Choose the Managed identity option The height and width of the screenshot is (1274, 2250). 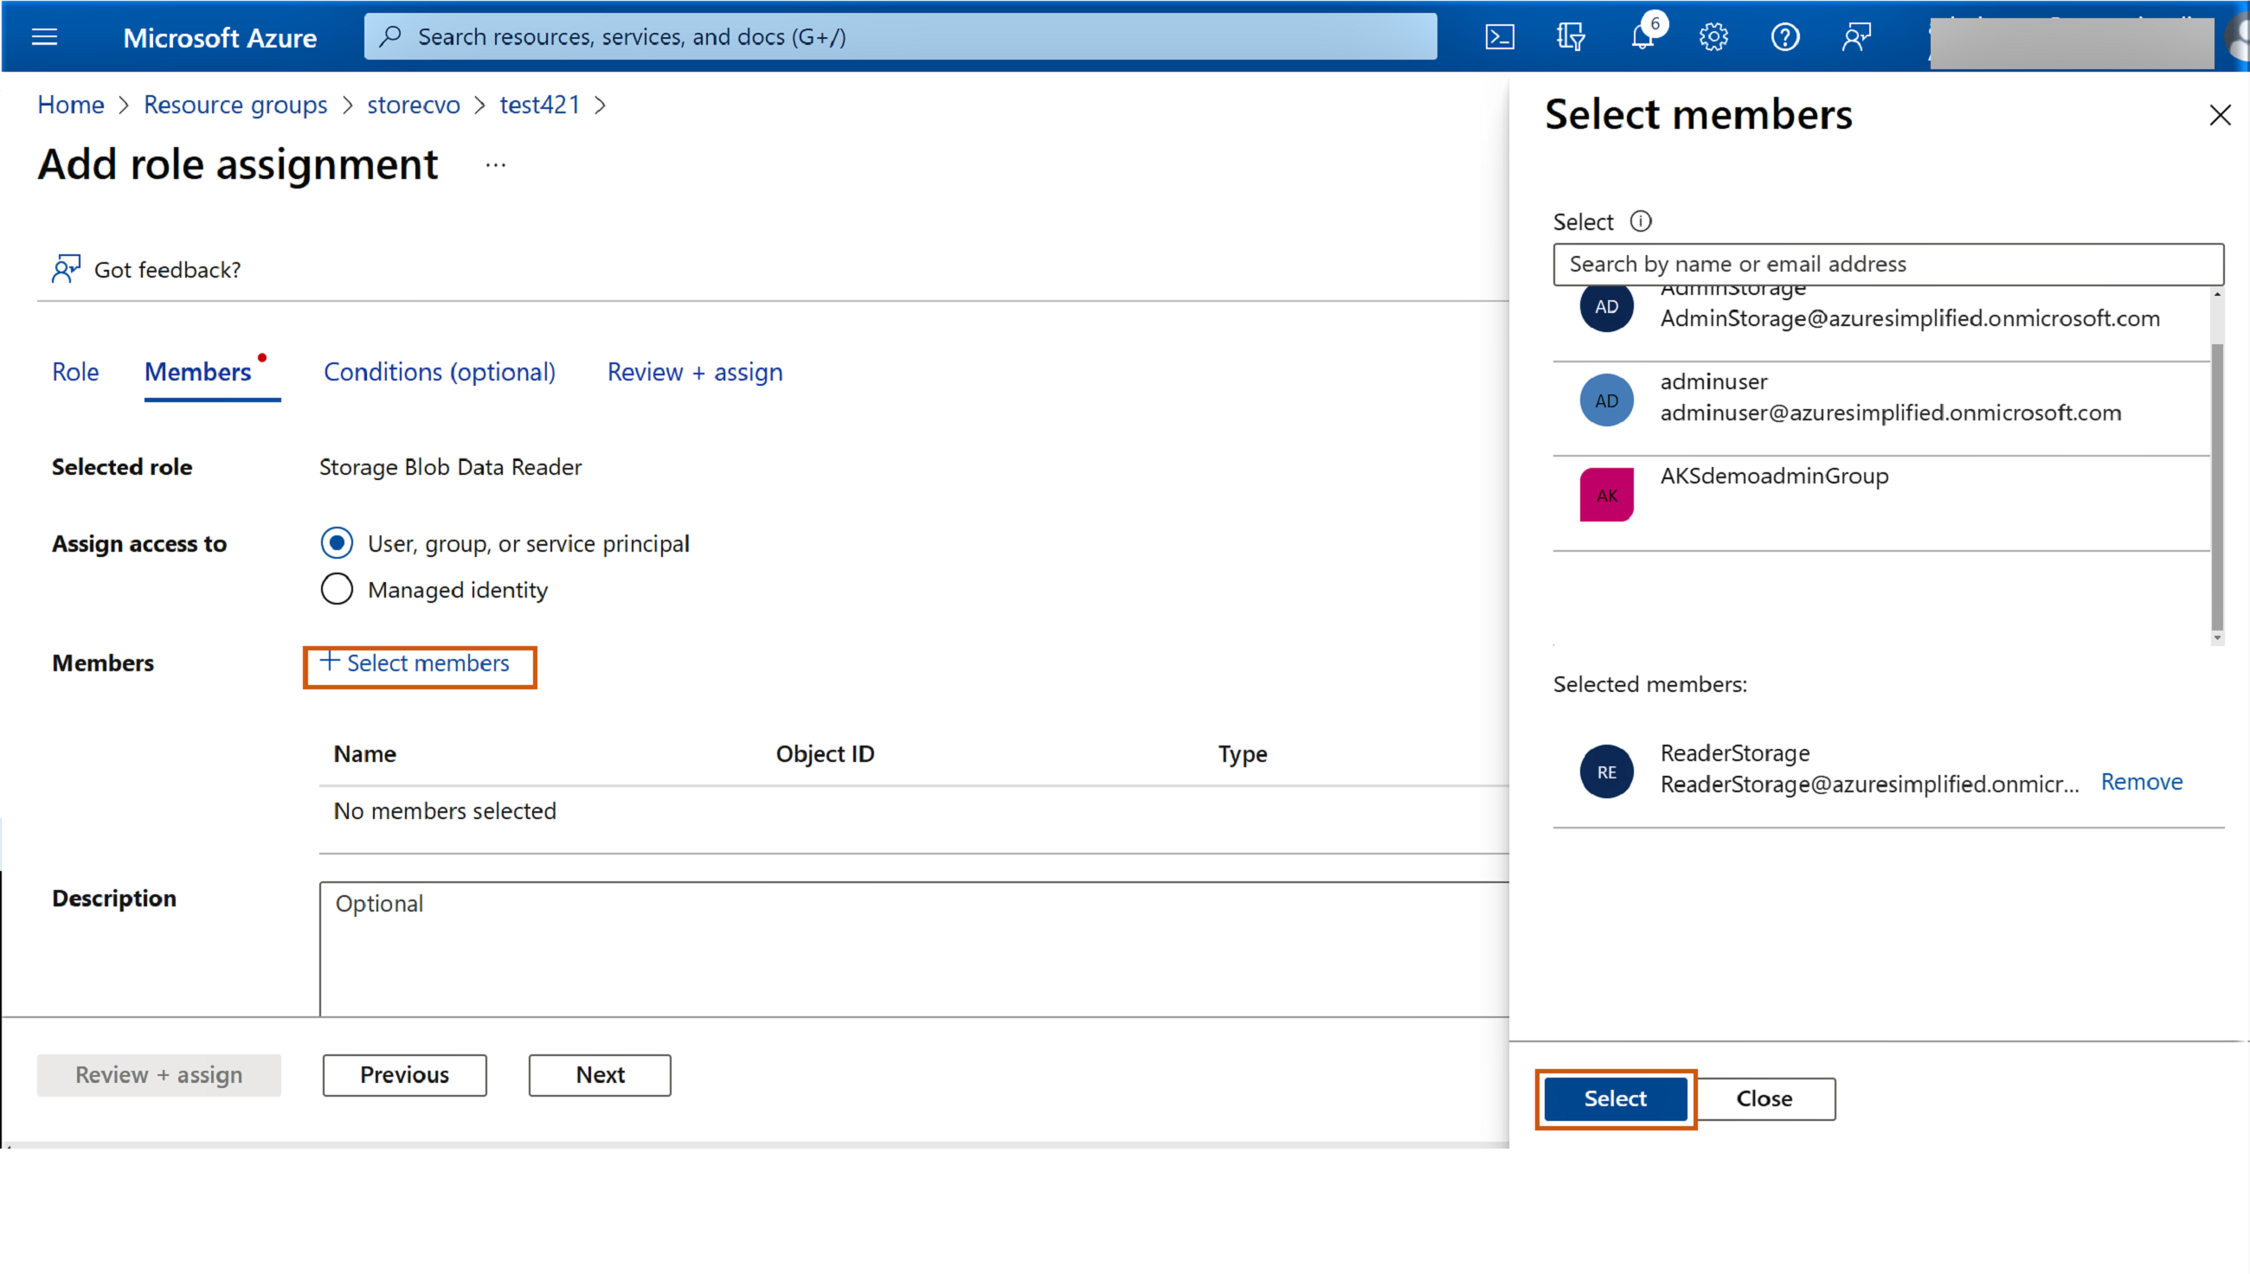[x=337, y=589]
